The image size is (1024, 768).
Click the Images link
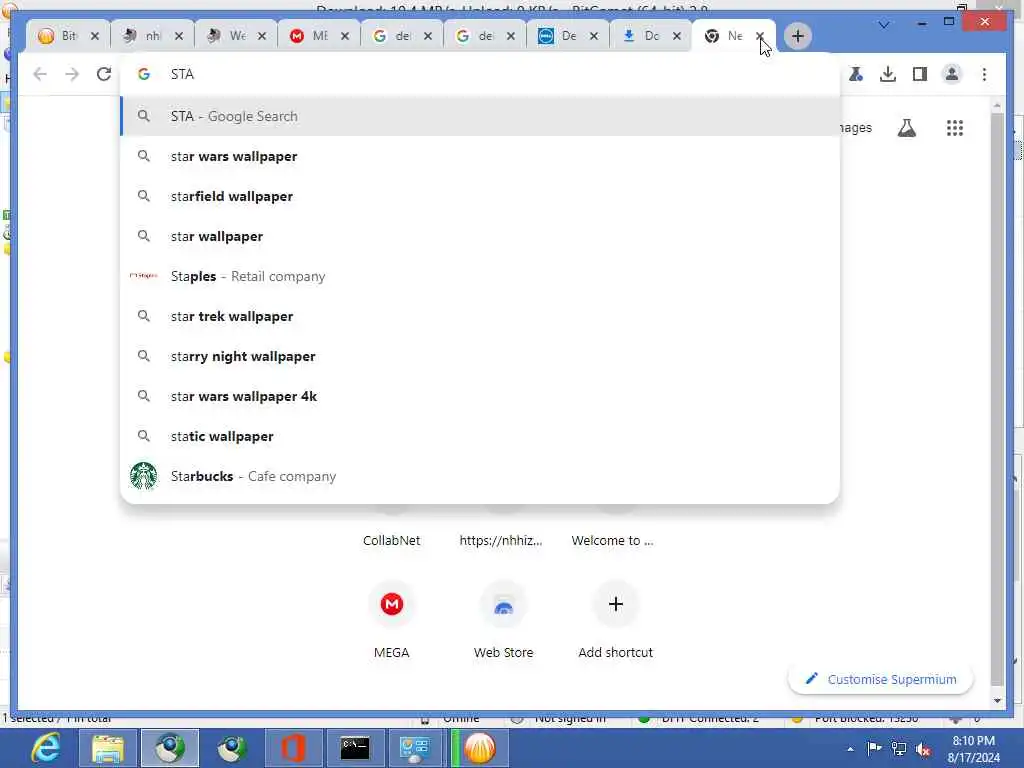point(856,128)
